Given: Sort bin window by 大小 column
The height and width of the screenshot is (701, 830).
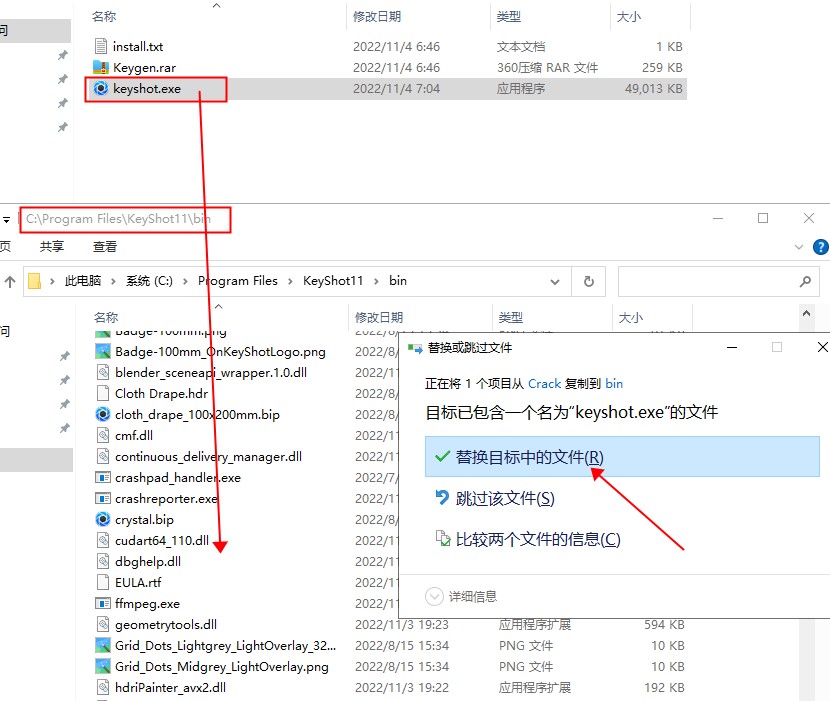Looking at the screenshot, I should pos(631,317).
